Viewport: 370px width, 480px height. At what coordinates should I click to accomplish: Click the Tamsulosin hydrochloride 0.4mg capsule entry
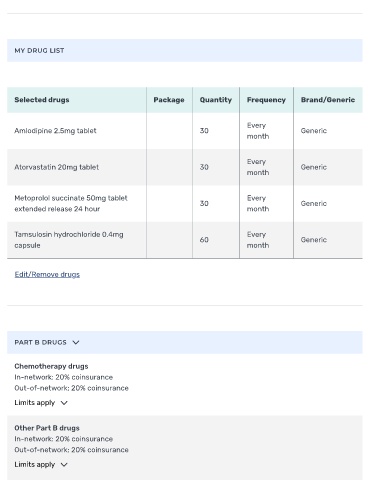[x=69, y=240]
